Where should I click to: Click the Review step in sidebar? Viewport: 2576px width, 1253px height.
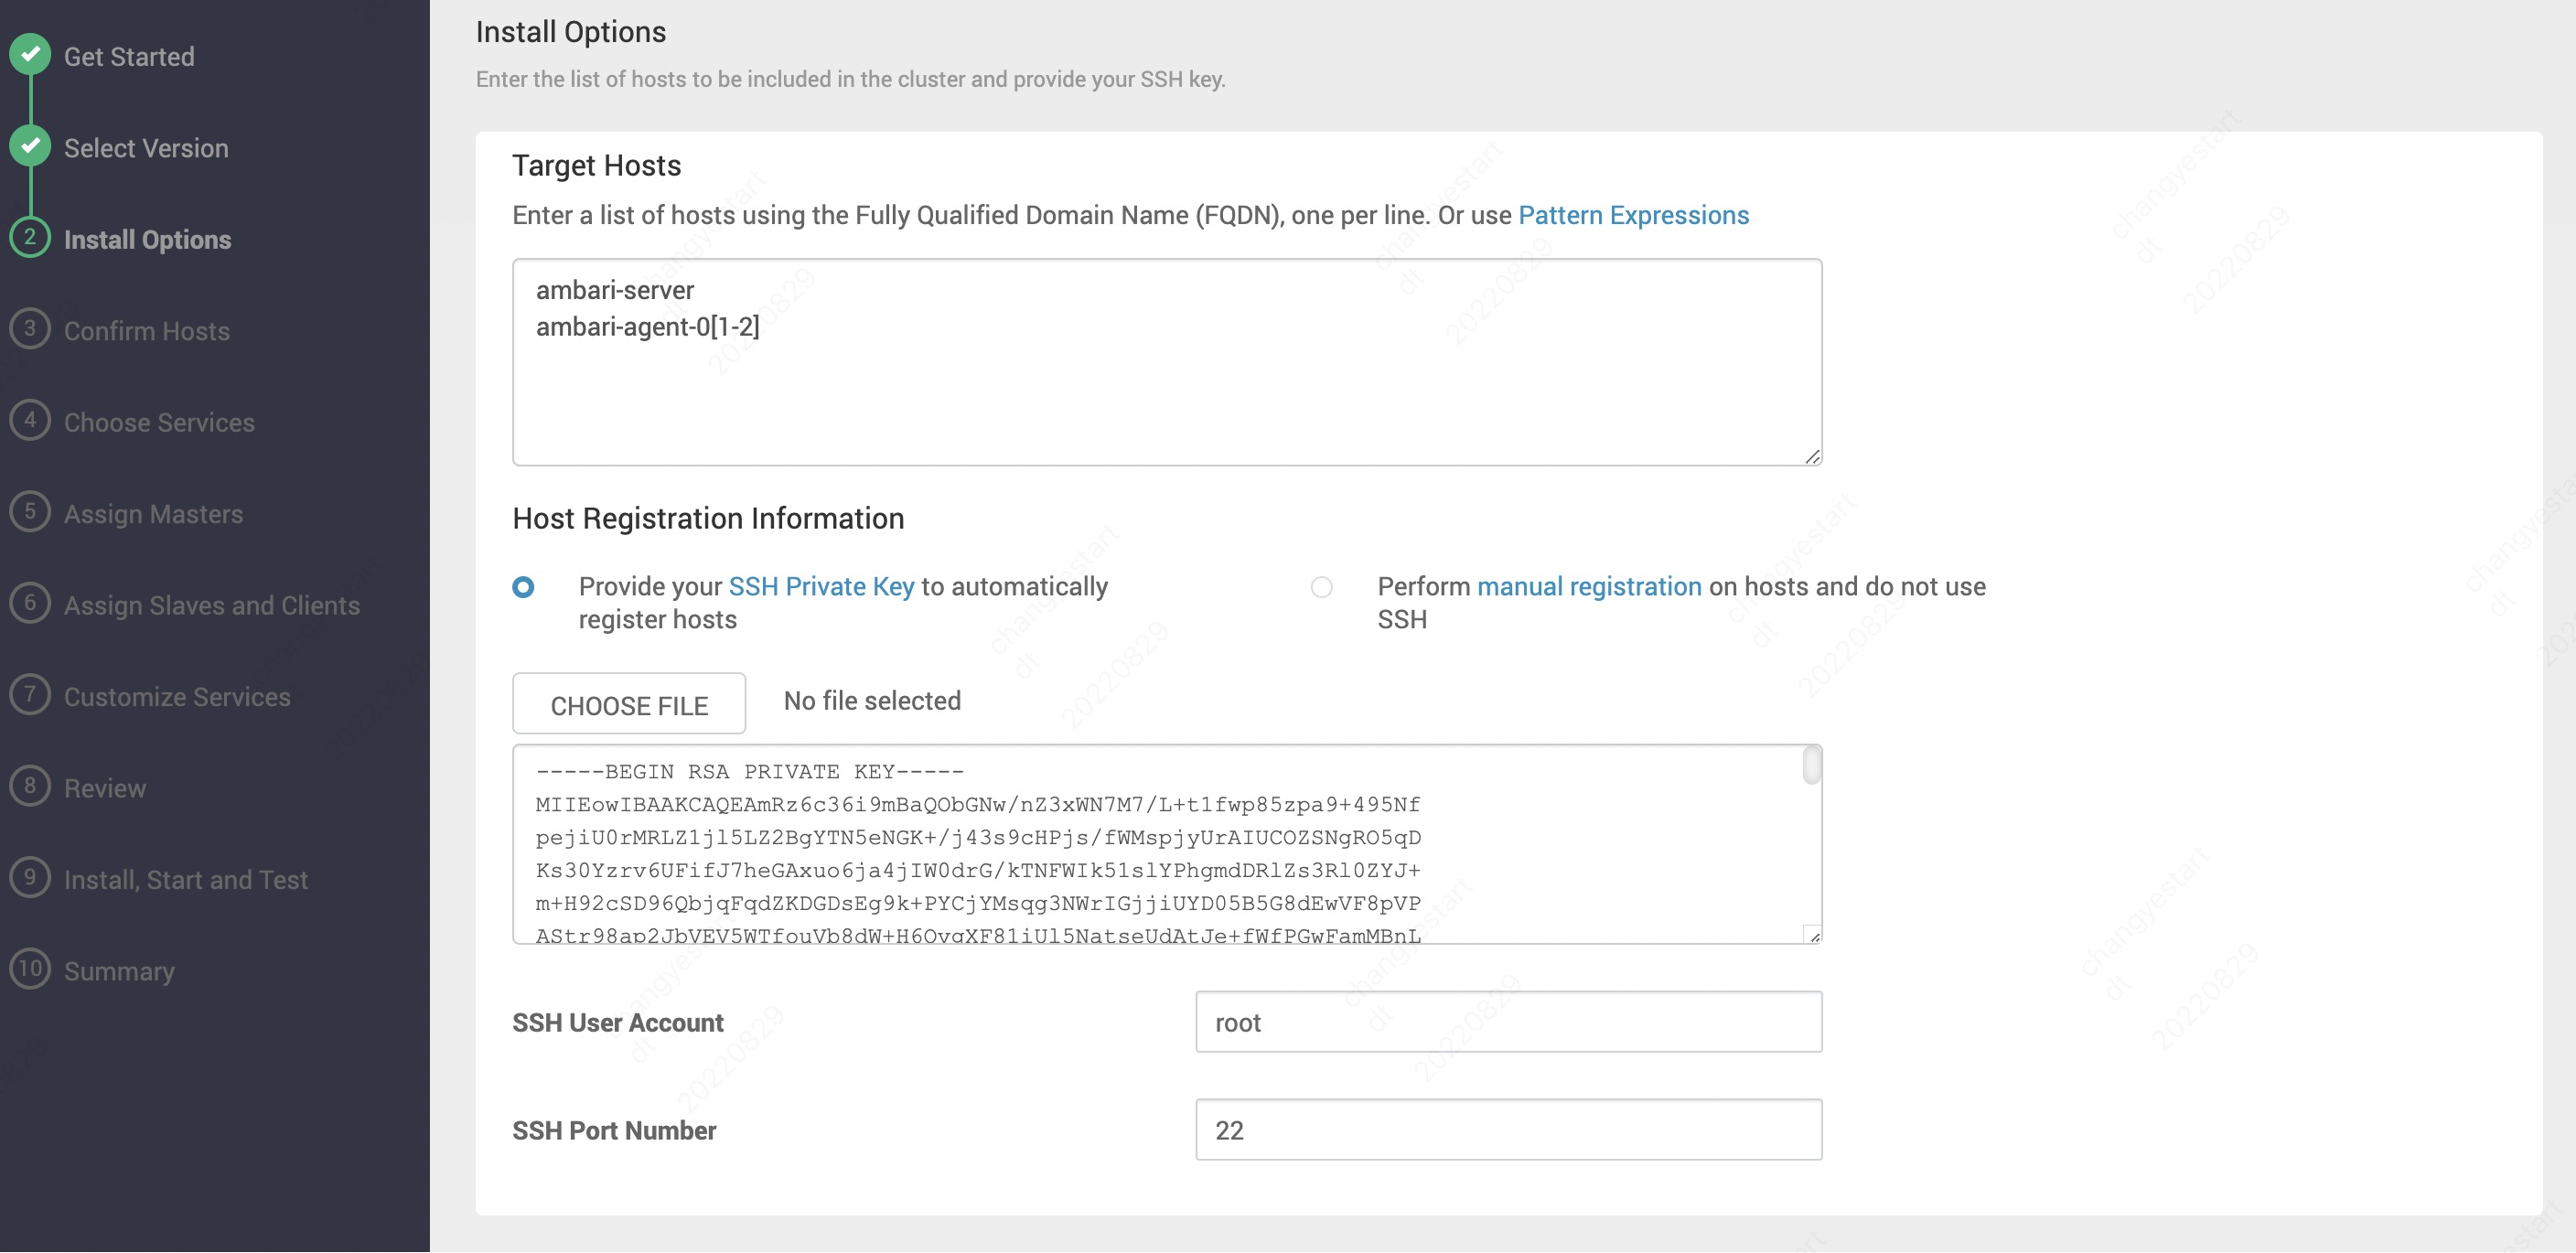[104, 788]
